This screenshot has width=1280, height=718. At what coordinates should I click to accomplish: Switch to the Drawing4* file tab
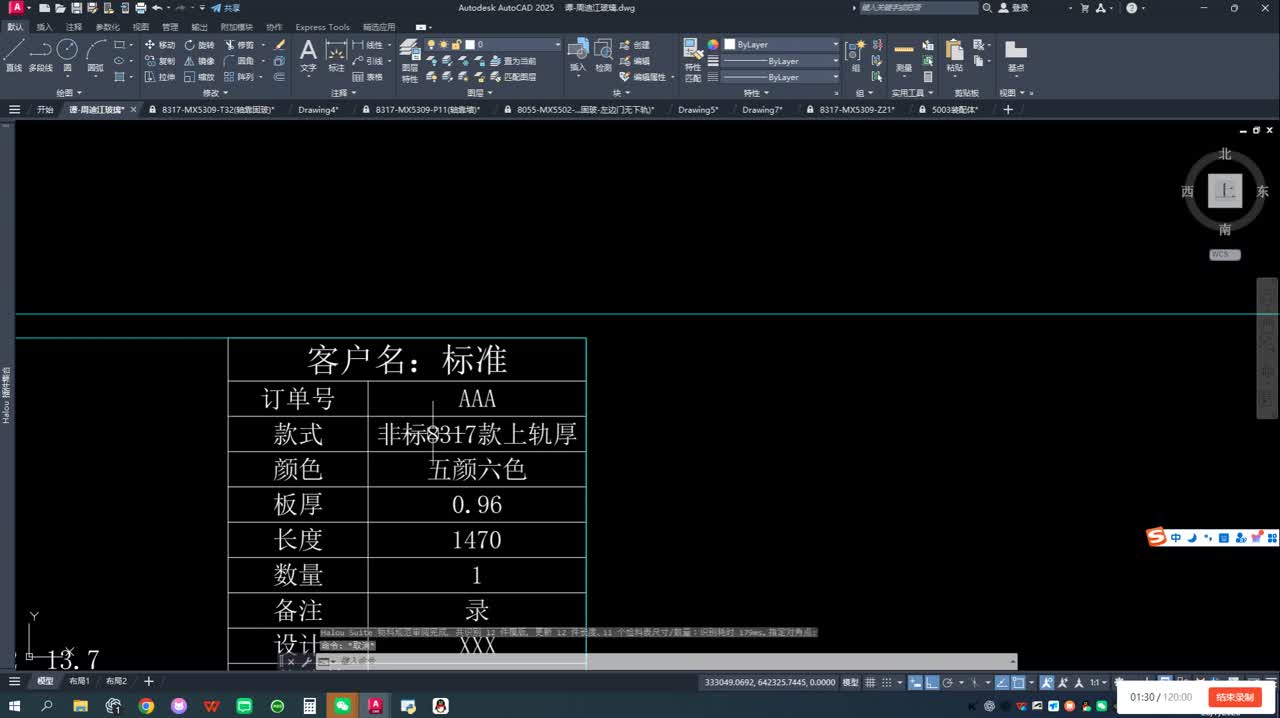click(318, 110)
